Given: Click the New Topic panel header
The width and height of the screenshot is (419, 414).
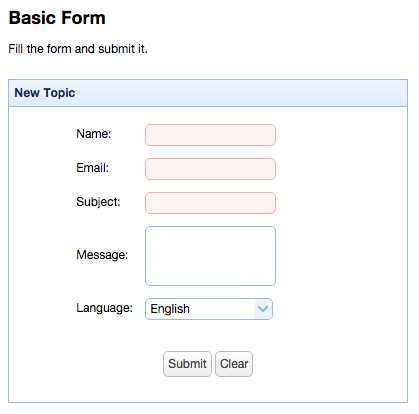Looking at the screenshot, I should point(208,93).
